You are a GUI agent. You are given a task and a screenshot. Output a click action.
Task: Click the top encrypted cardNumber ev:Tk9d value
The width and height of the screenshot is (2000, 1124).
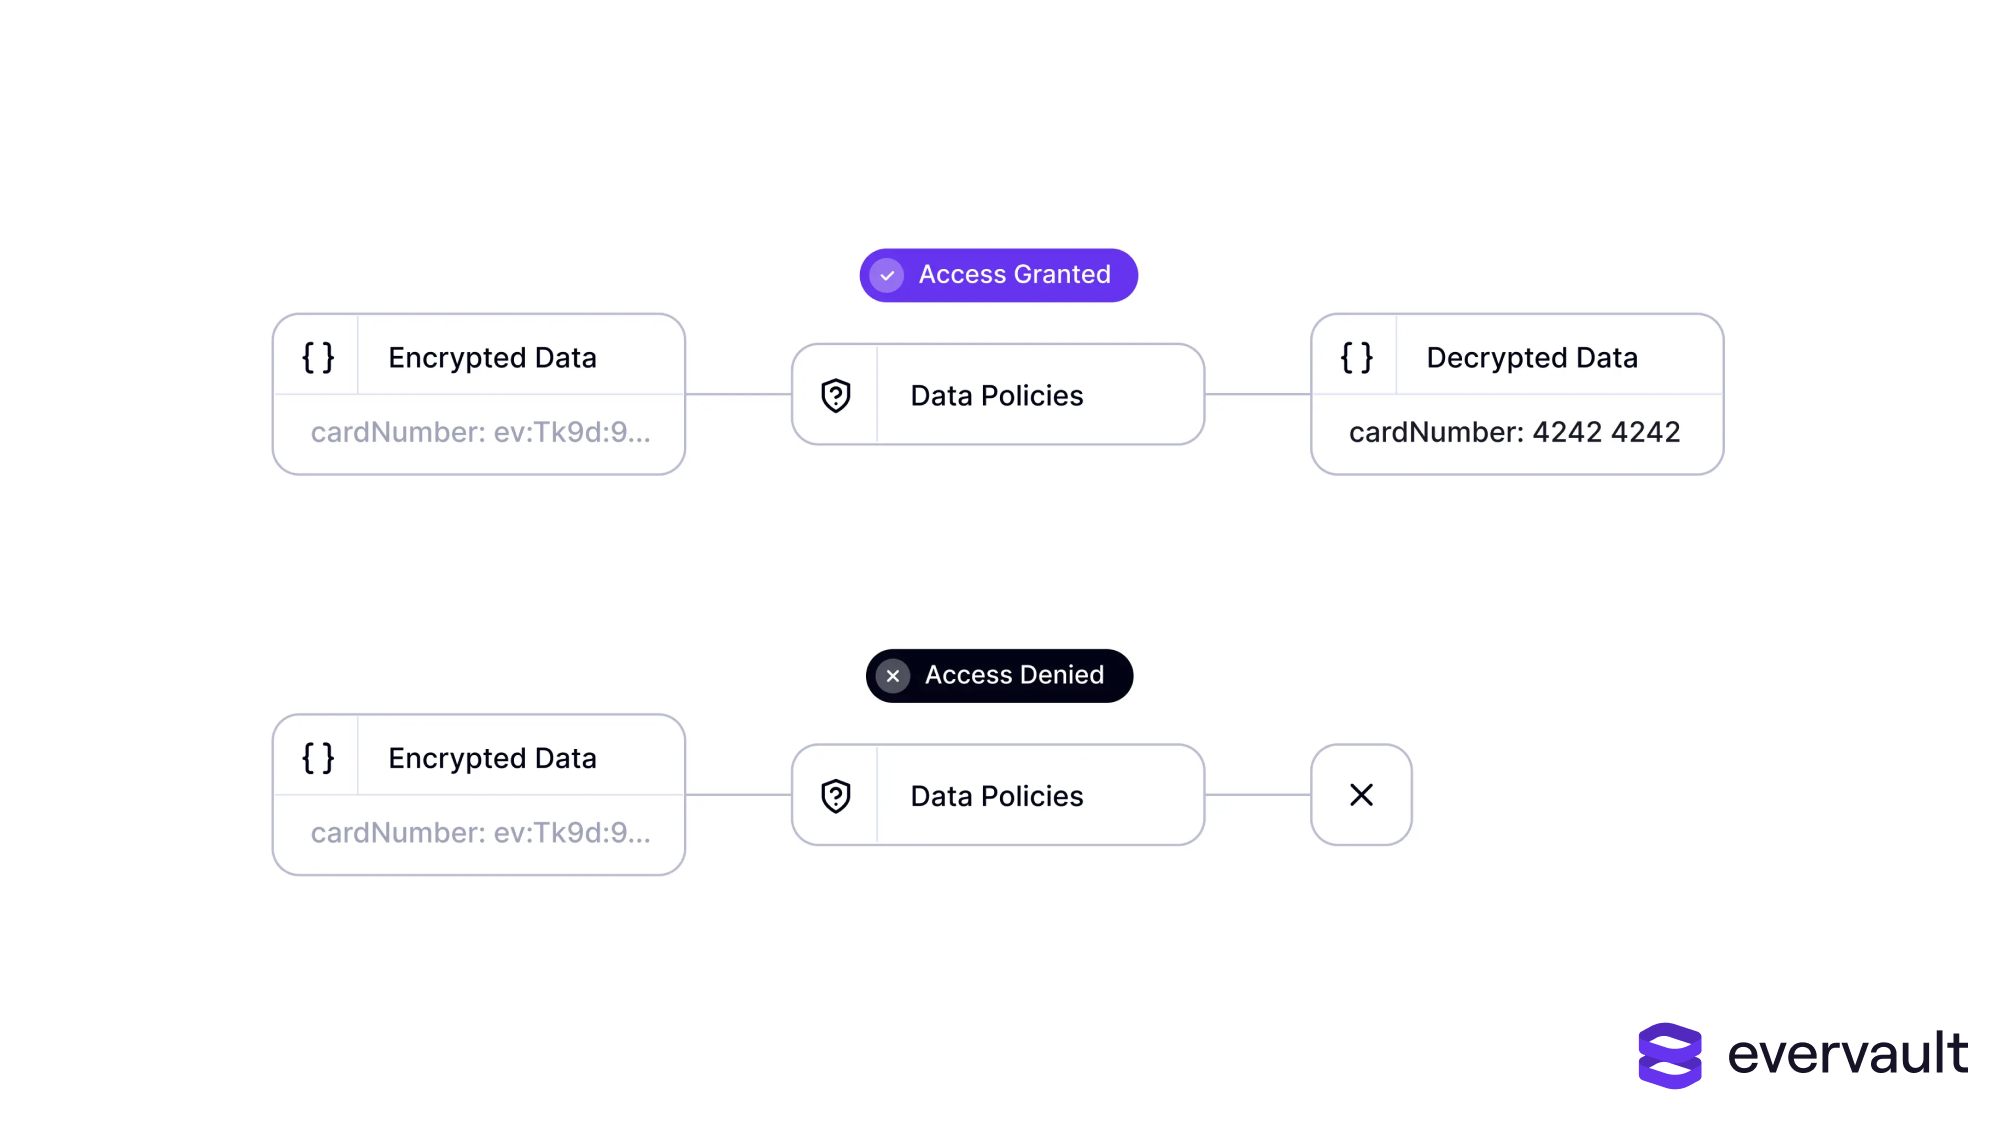pos(480,432)
